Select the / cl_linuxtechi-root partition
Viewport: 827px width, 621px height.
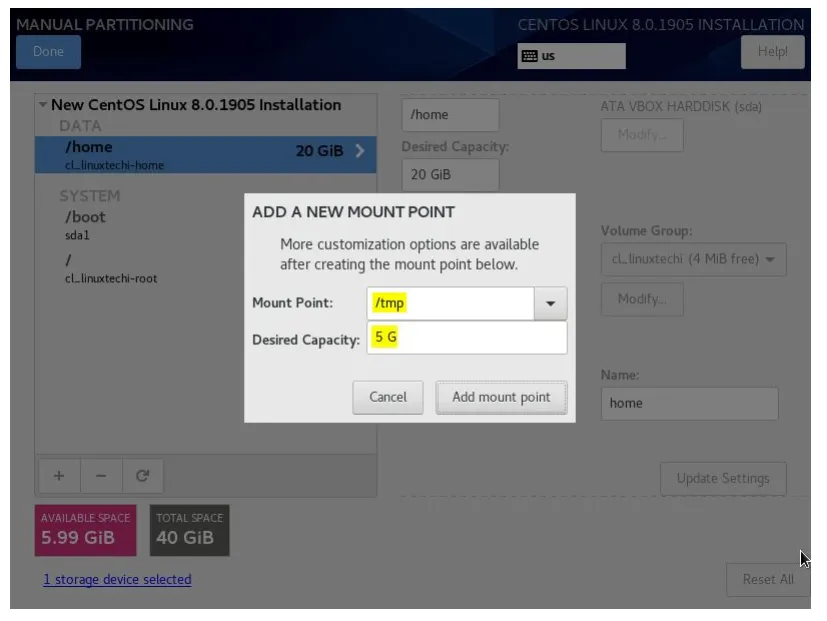click(x=206, y=269)
